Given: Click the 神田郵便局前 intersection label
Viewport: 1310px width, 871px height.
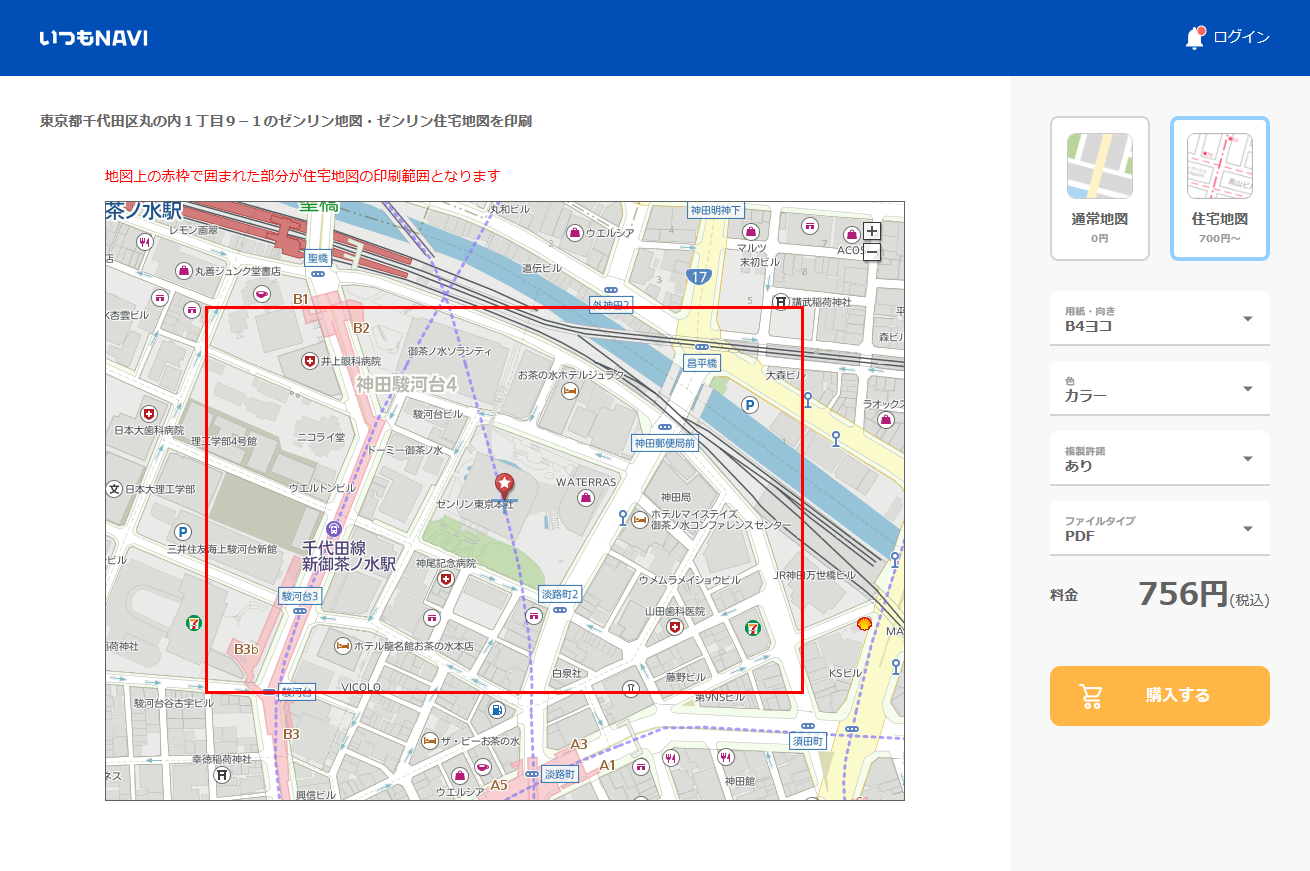Looking at the screenshot, I should pyautogui.click(x=665, y=442).
